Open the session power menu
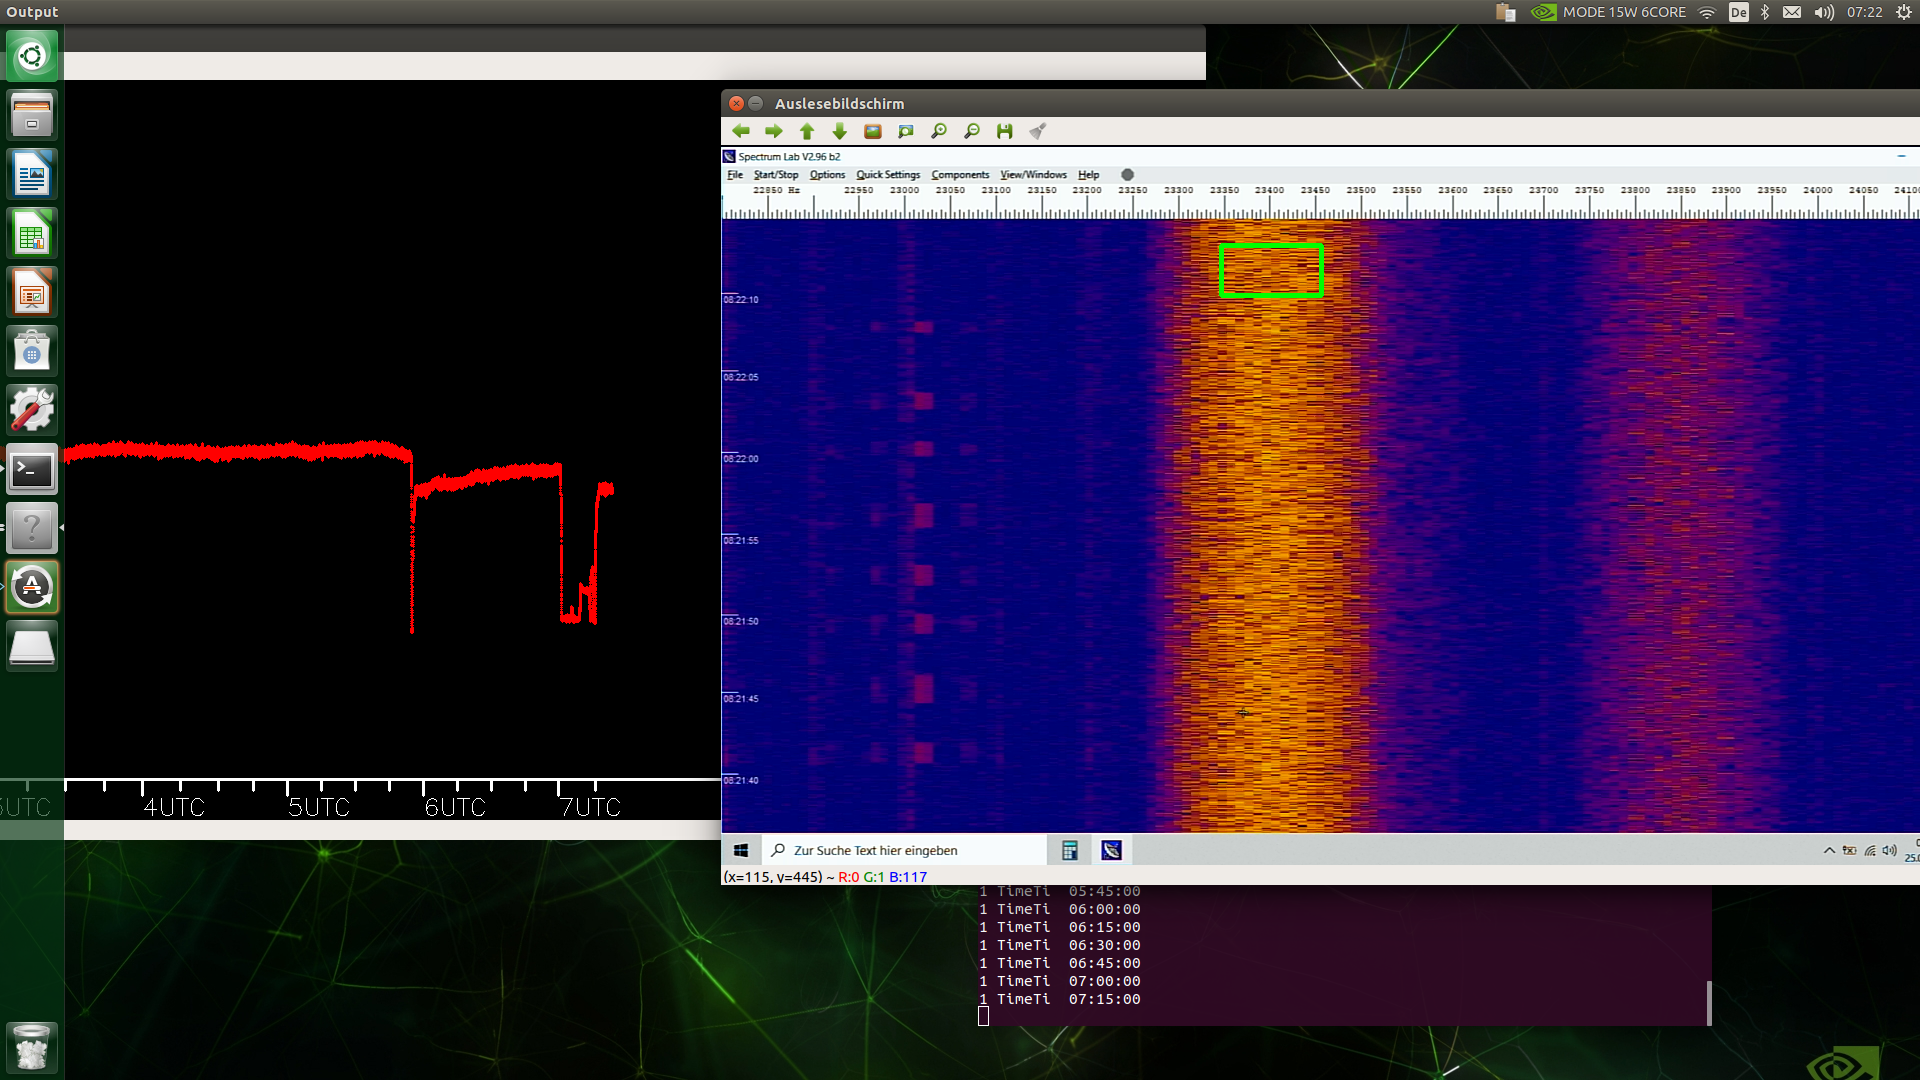Viewport: 1920px width, 1080px height. pyautogui.click(x=1904, y=12)
